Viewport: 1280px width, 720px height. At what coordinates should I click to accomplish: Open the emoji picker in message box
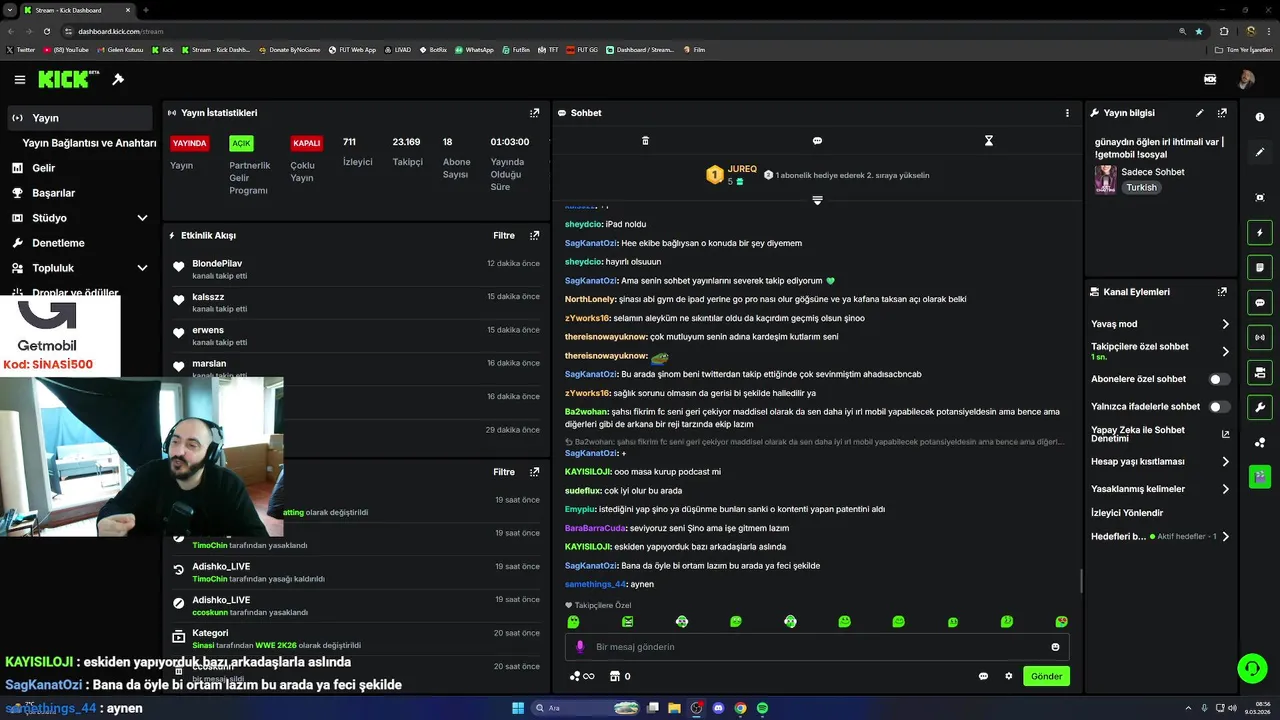click(x=1055, y=647)
